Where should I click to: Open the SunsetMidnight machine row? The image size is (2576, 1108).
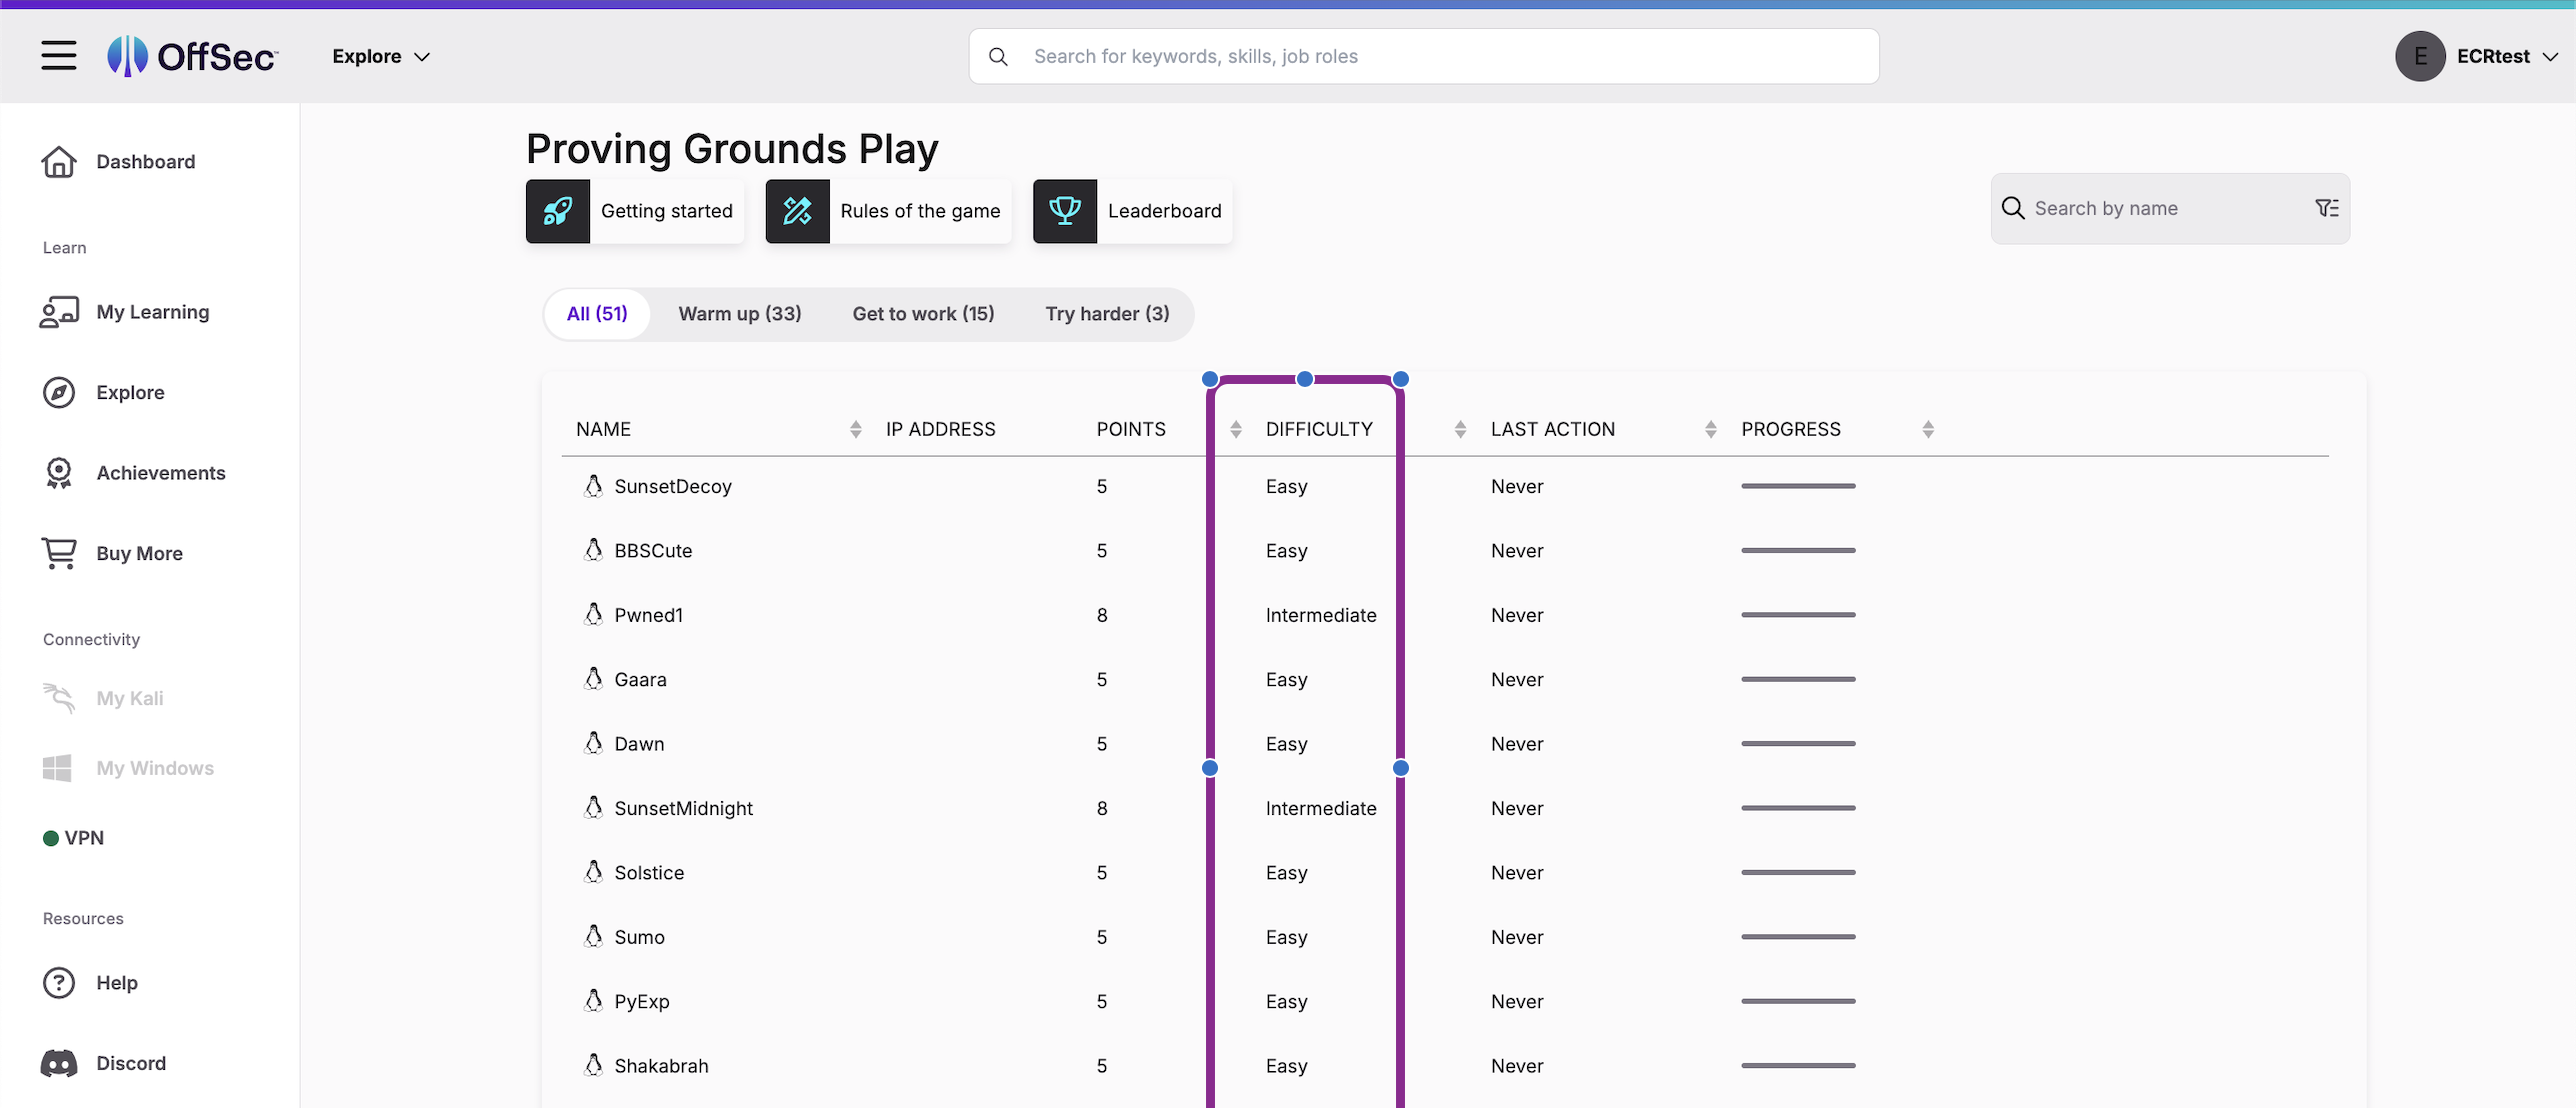(x=1445, y=808)
